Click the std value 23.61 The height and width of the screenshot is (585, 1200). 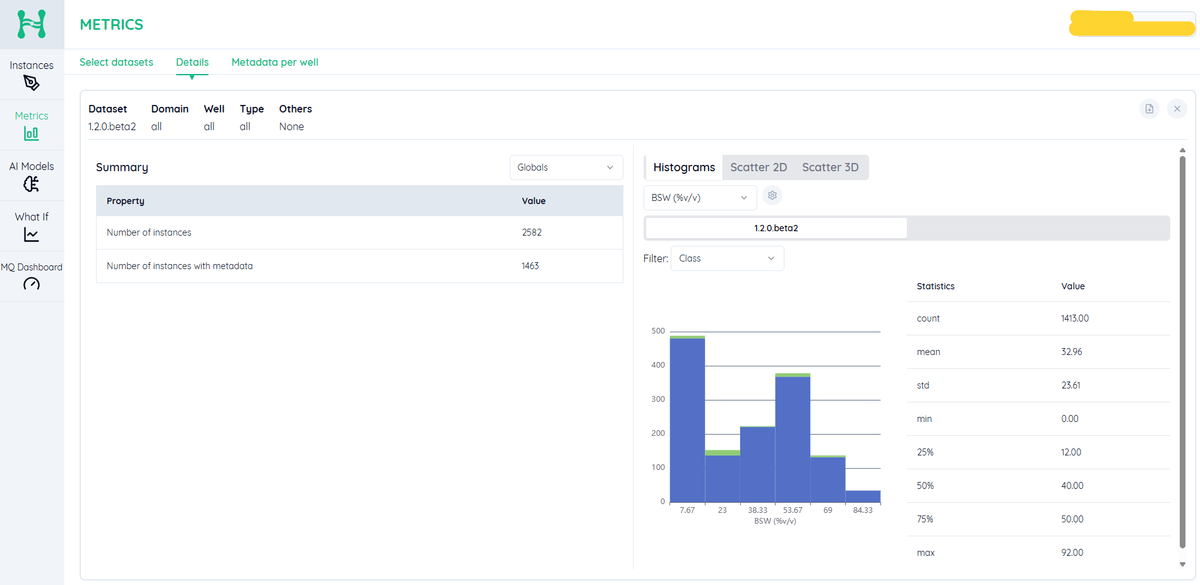(1071, 385)
